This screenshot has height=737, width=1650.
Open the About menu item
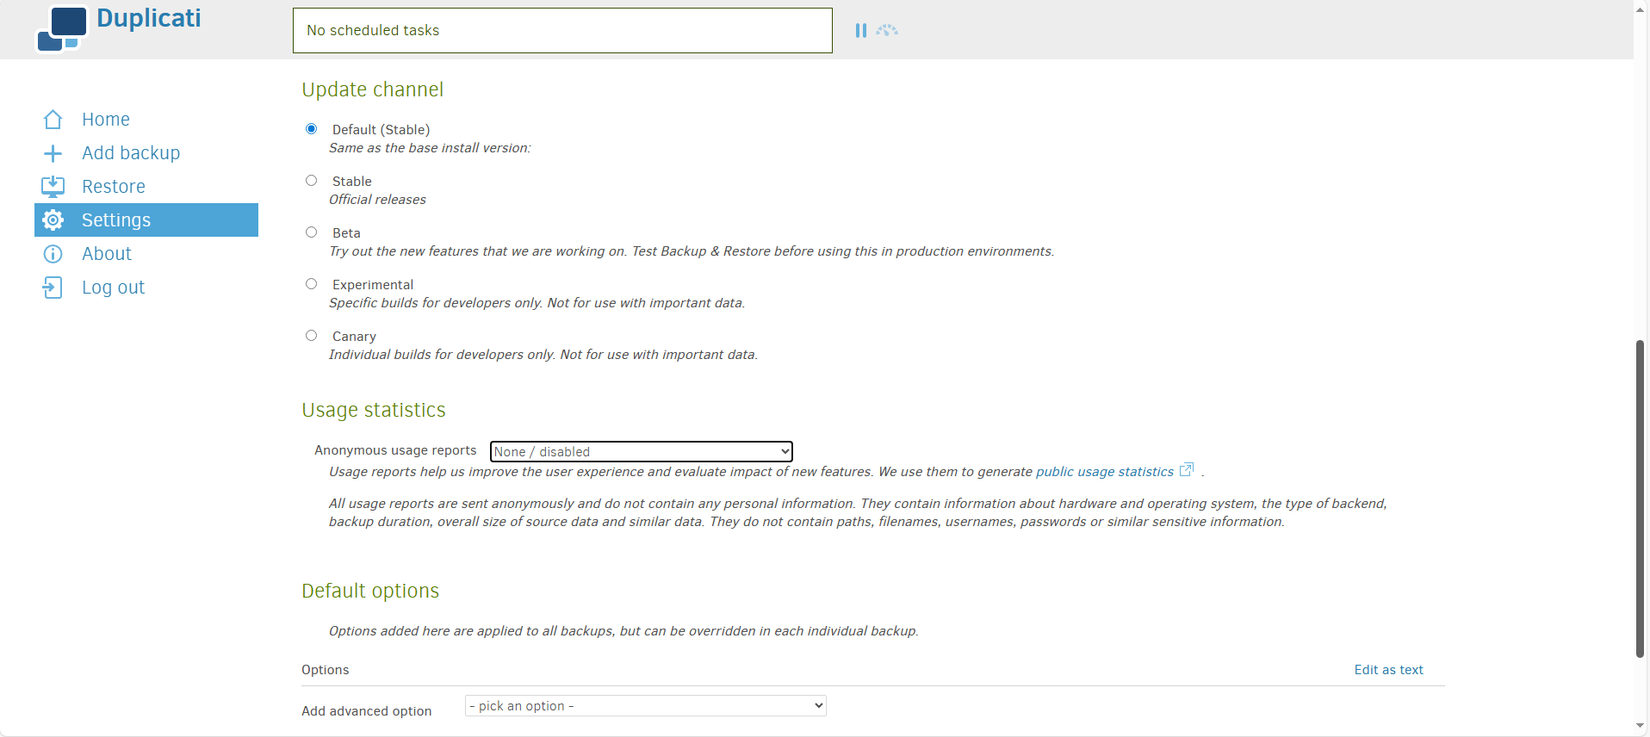coord(146,254)
